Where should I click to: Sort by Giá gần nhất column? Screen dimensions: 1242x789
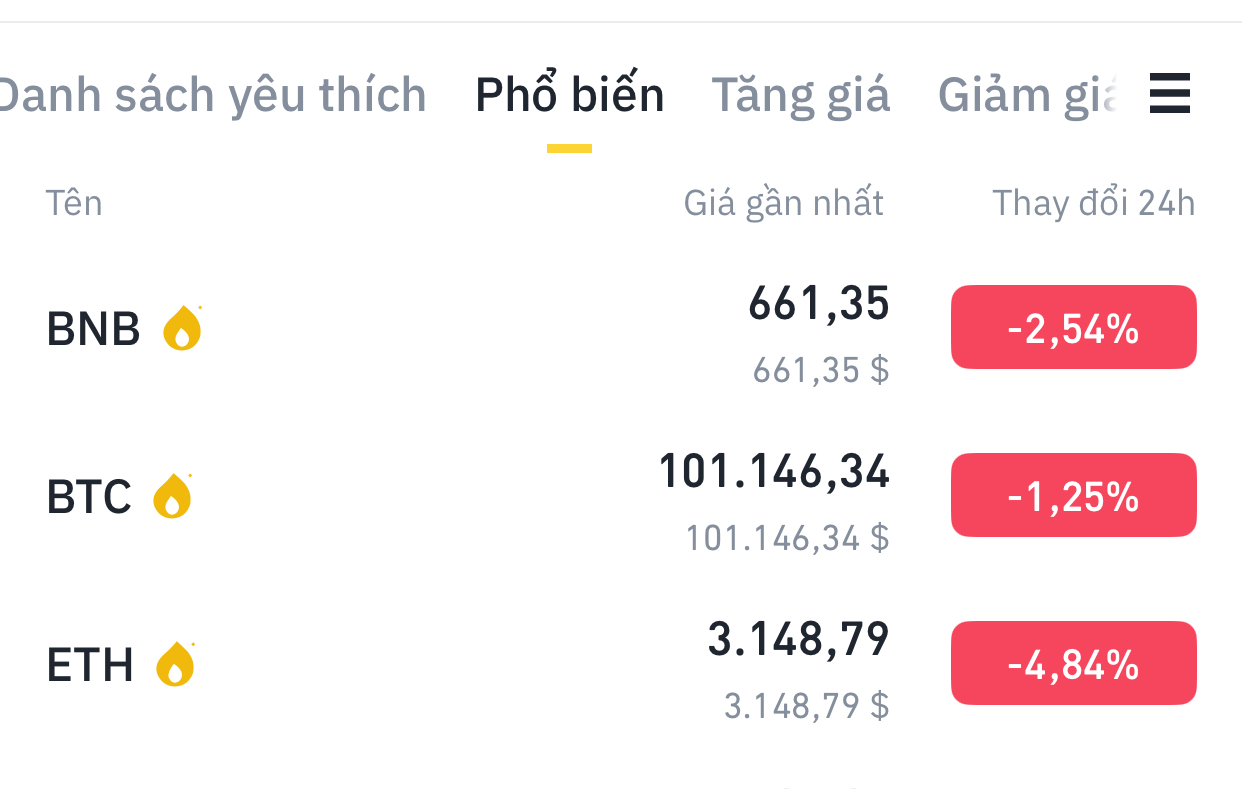pos(783,203)
